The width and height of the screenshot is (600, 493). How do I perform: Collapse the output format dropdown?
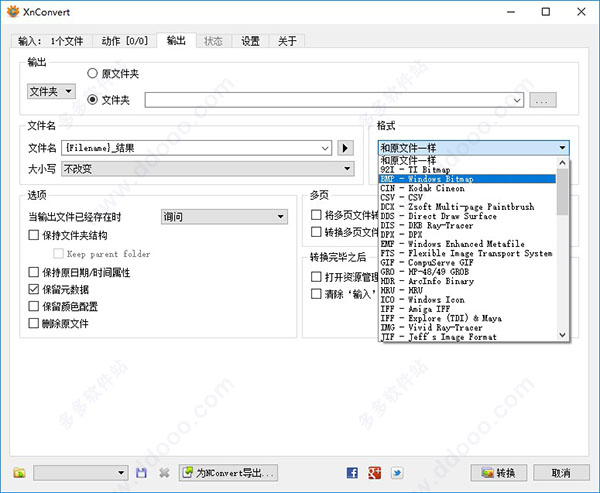pos(474,148)
